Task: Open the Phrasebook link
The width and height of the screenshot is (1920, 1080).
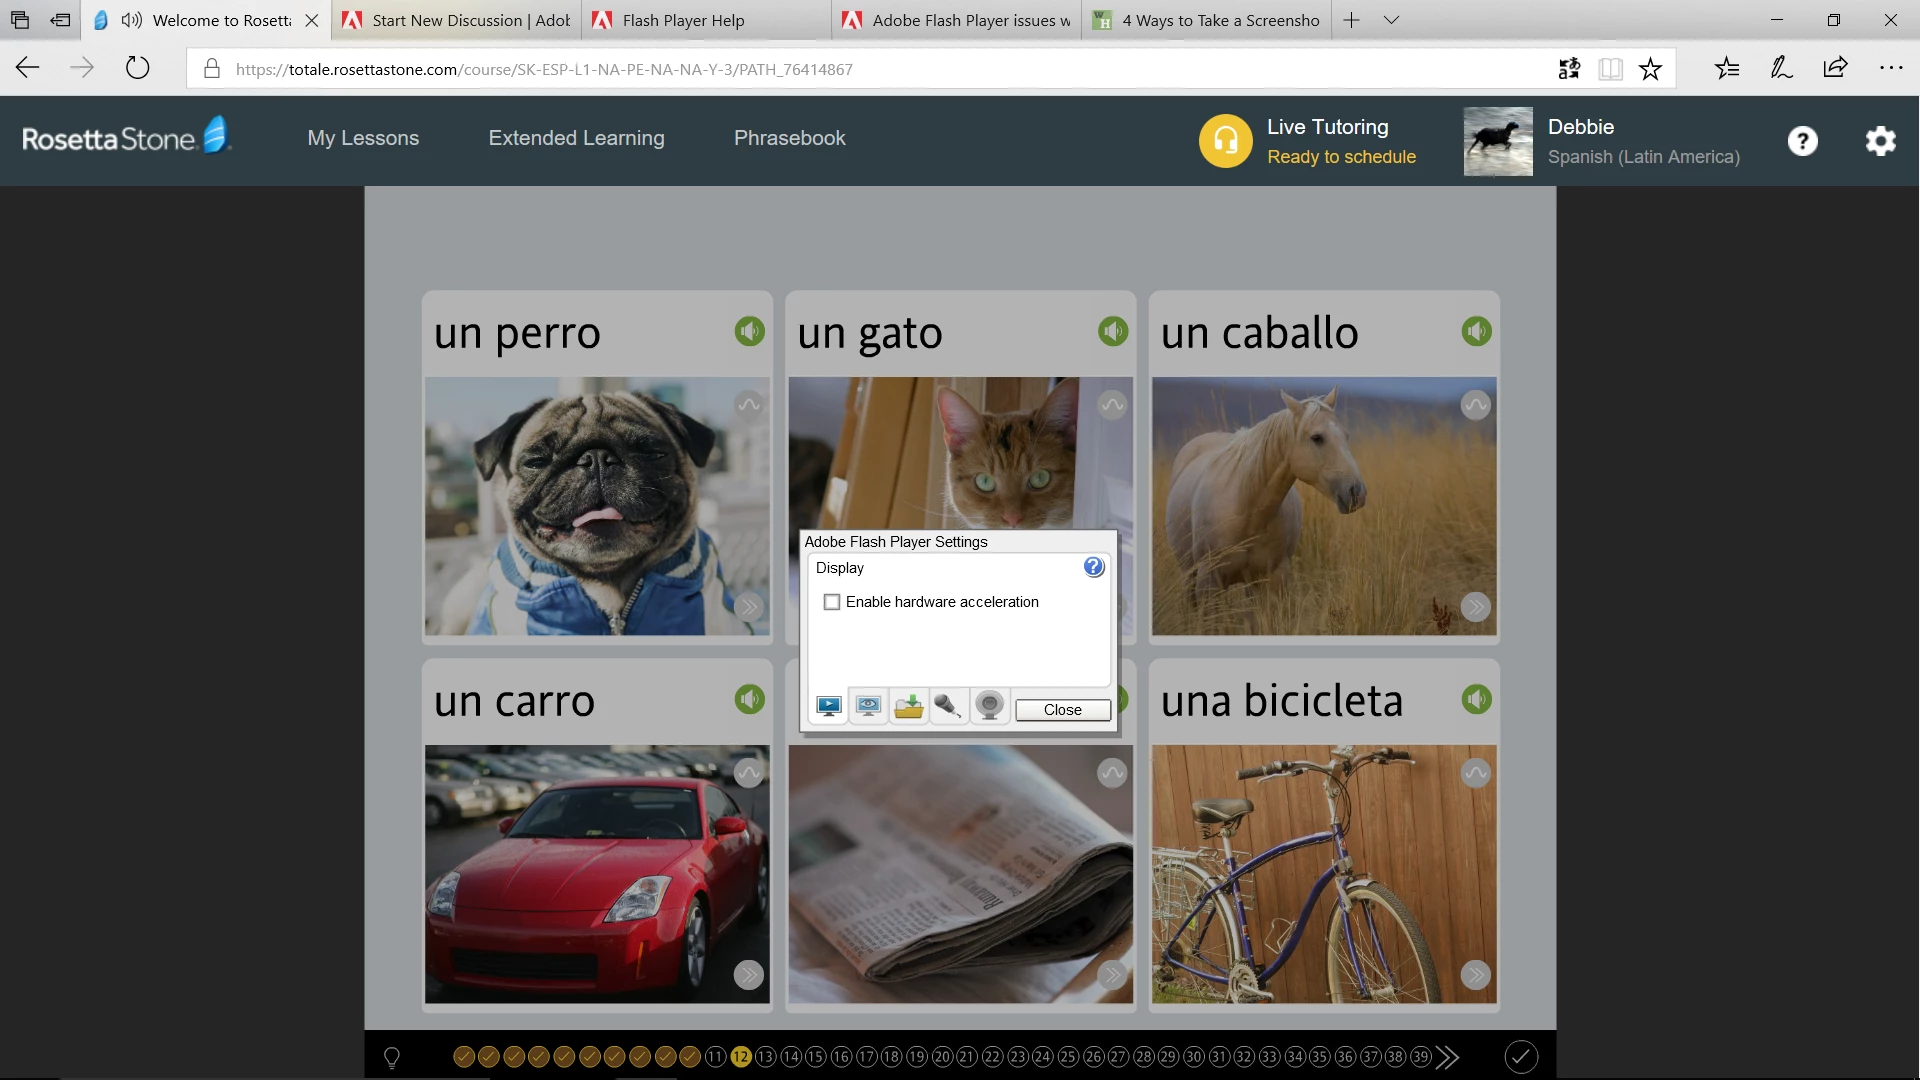Action: pos(789,138)
